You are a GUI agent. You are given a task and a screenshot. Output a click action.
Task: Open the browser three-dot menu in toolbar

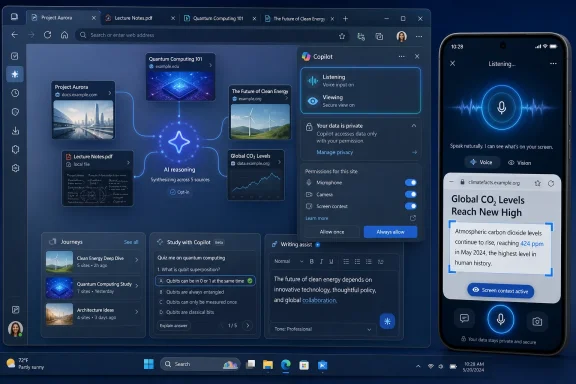click(x=419, y=36)
